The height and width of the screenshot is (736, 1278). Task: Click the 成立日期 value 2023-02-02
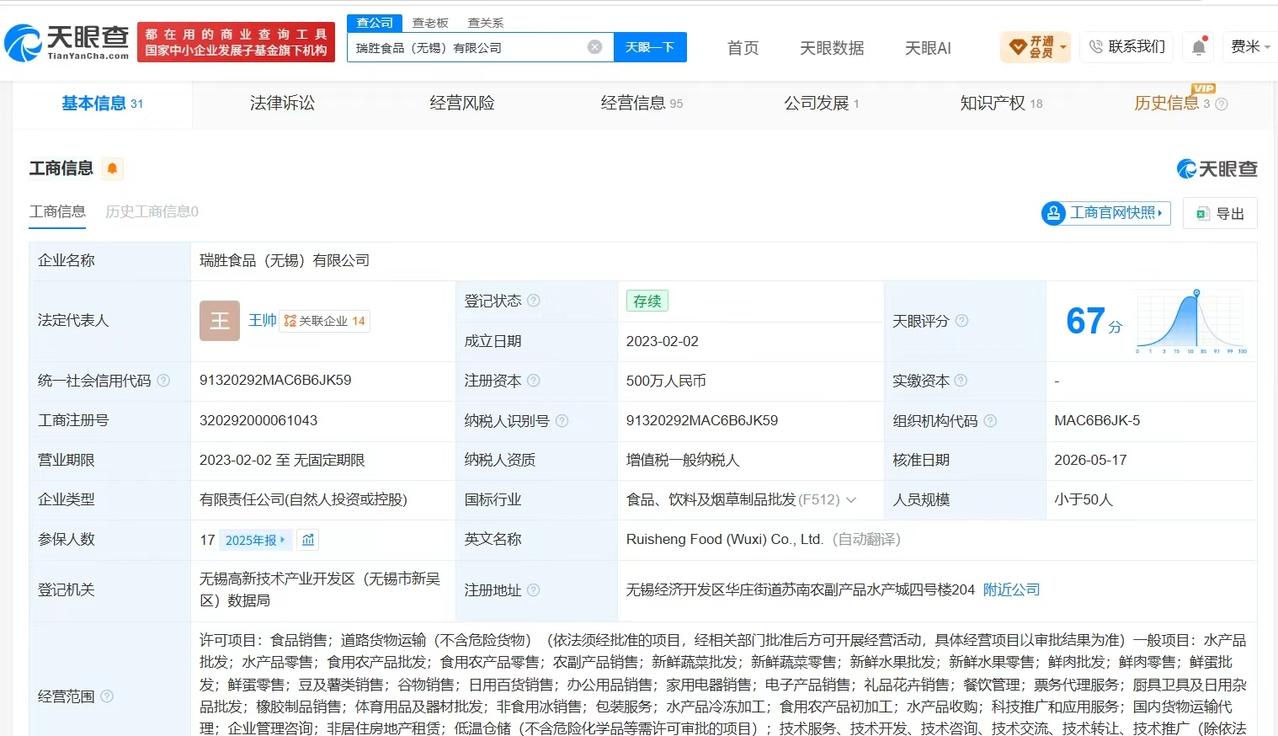click(662, 341)
